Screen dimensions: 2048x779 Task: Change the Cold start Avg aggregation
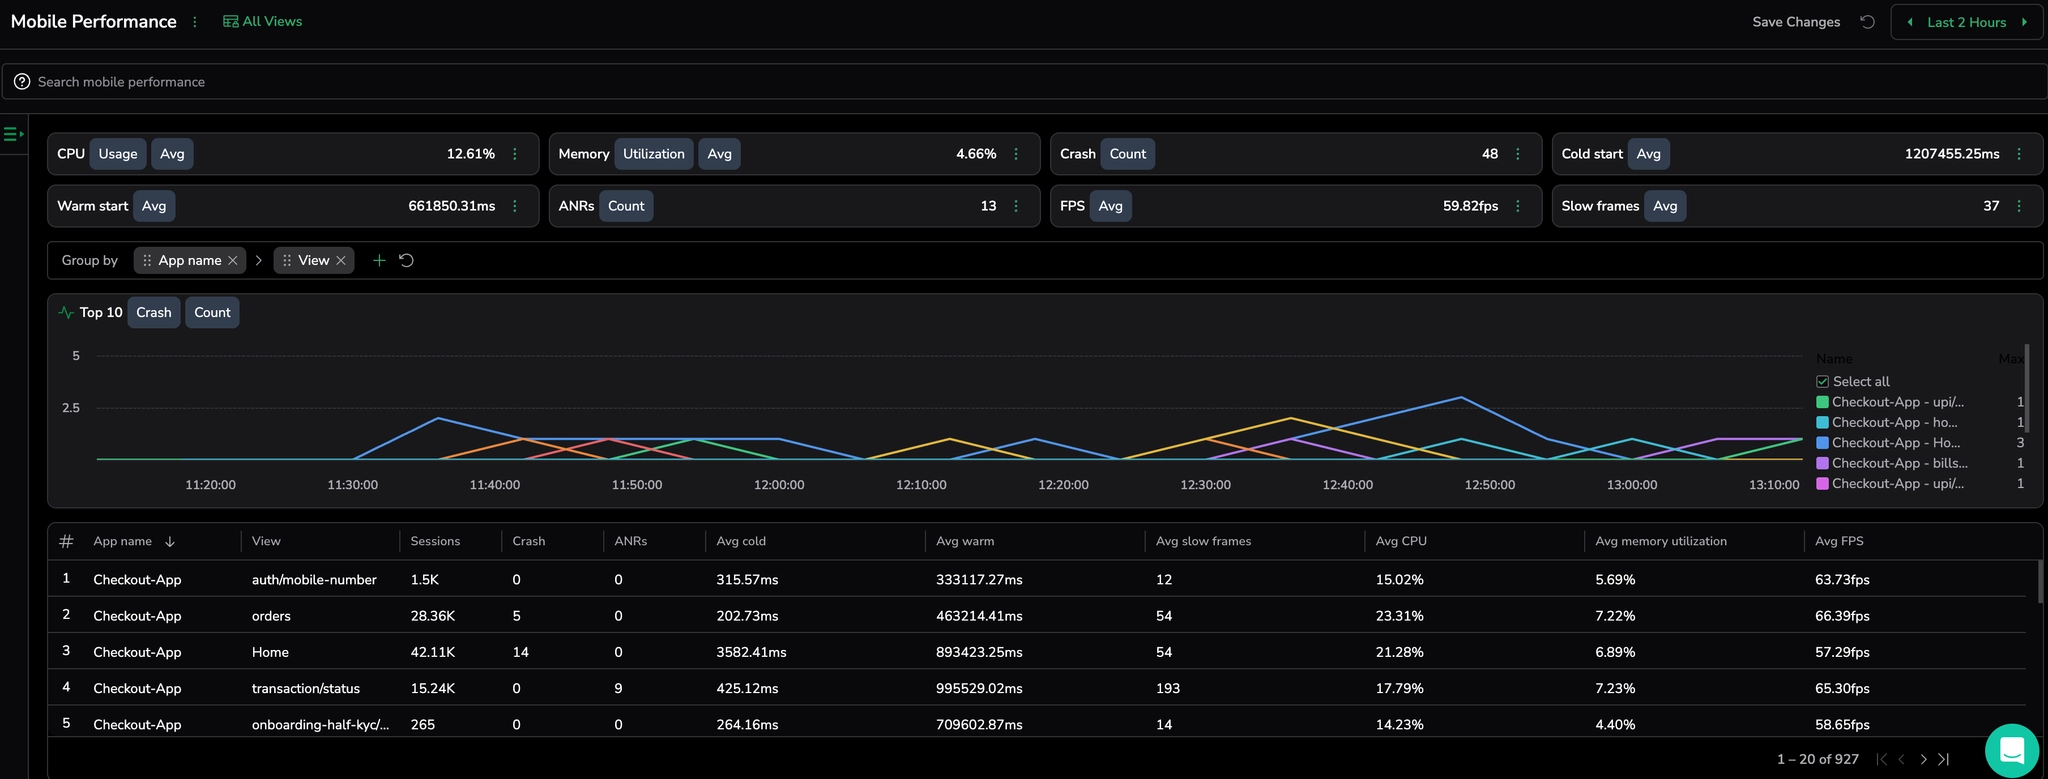tap(1648, 154)
